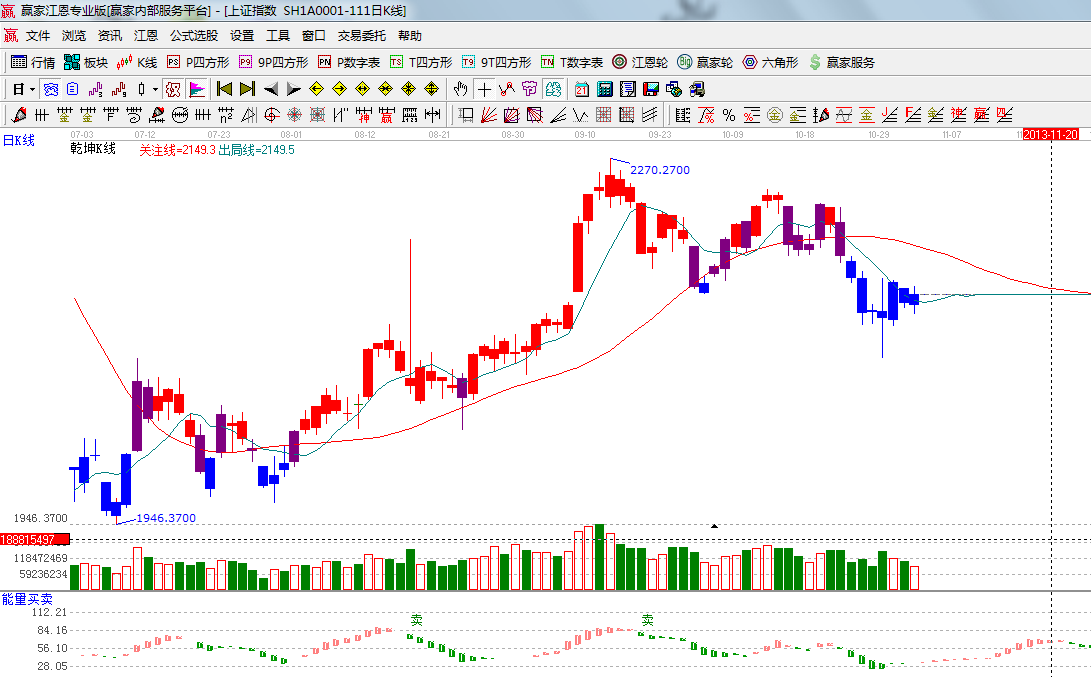Toggle the crosshair cursor tool

(x=484, y=89)
